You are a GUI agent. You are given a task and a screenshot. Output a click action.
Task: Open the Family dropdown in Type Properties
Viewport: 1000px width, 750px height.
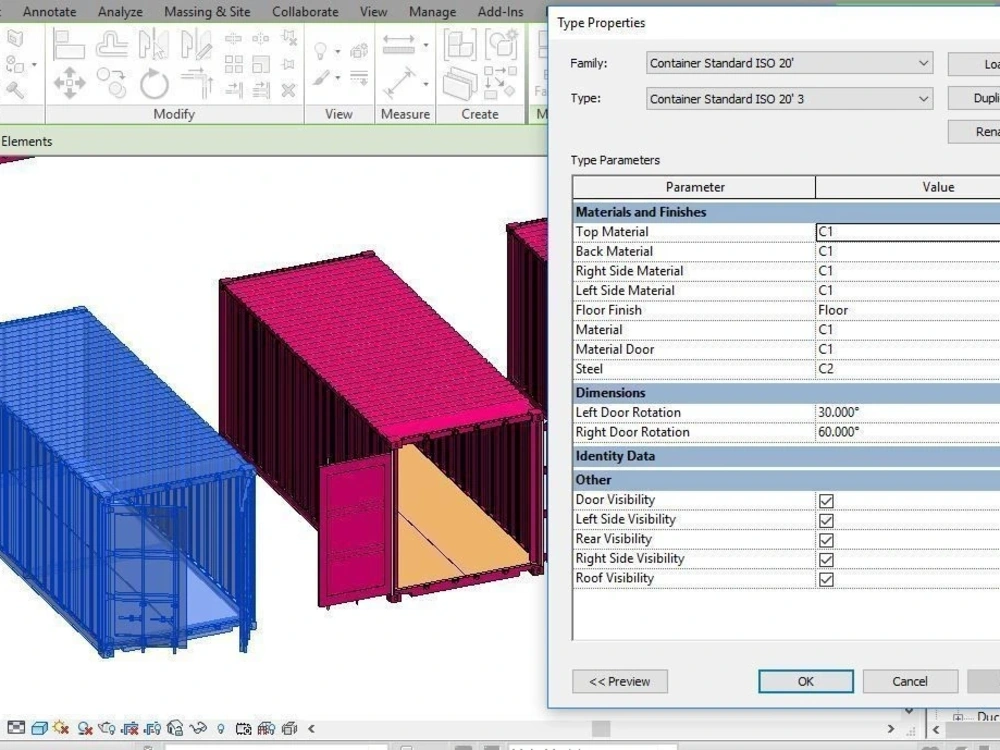tap(925, 63)
